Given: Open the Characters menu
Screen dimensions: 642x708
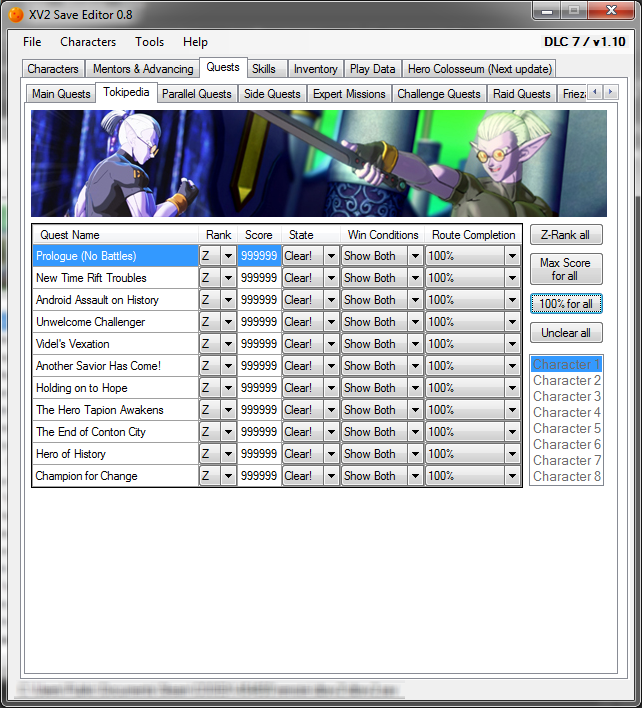Looking at the screenshot, I should (x=88, y=42).
